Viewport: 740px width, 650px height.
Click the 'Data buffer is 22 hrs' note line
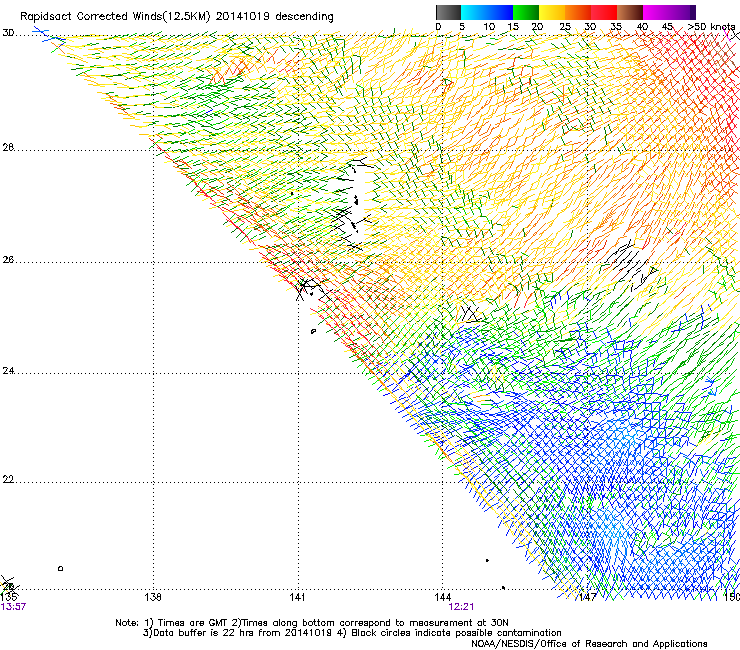click(x=352, y=633)
